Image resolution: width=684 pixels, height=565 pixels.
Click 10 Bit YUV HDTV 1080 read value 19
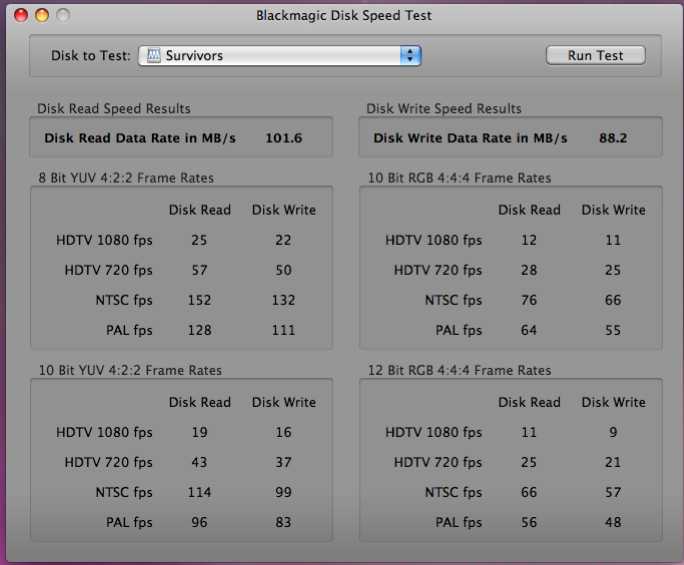(199, 432)
